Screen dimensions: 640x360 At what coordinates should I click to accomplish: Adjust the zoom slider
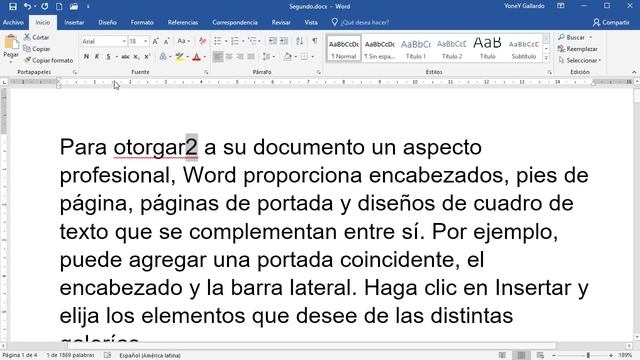(x=588, y=355)
